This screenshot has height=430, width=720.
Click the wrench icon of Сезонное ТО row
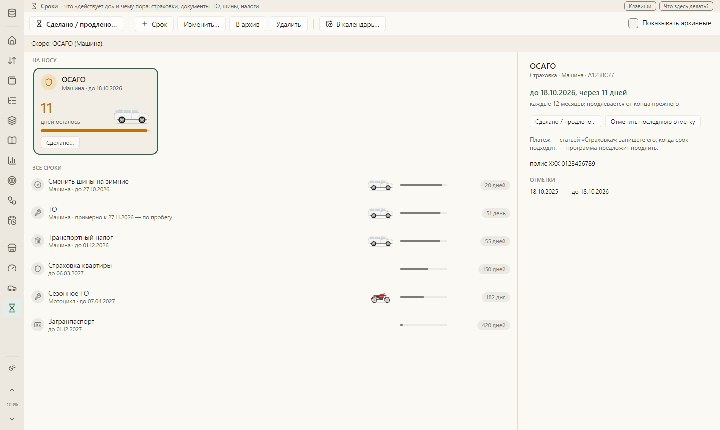point(38,297)
